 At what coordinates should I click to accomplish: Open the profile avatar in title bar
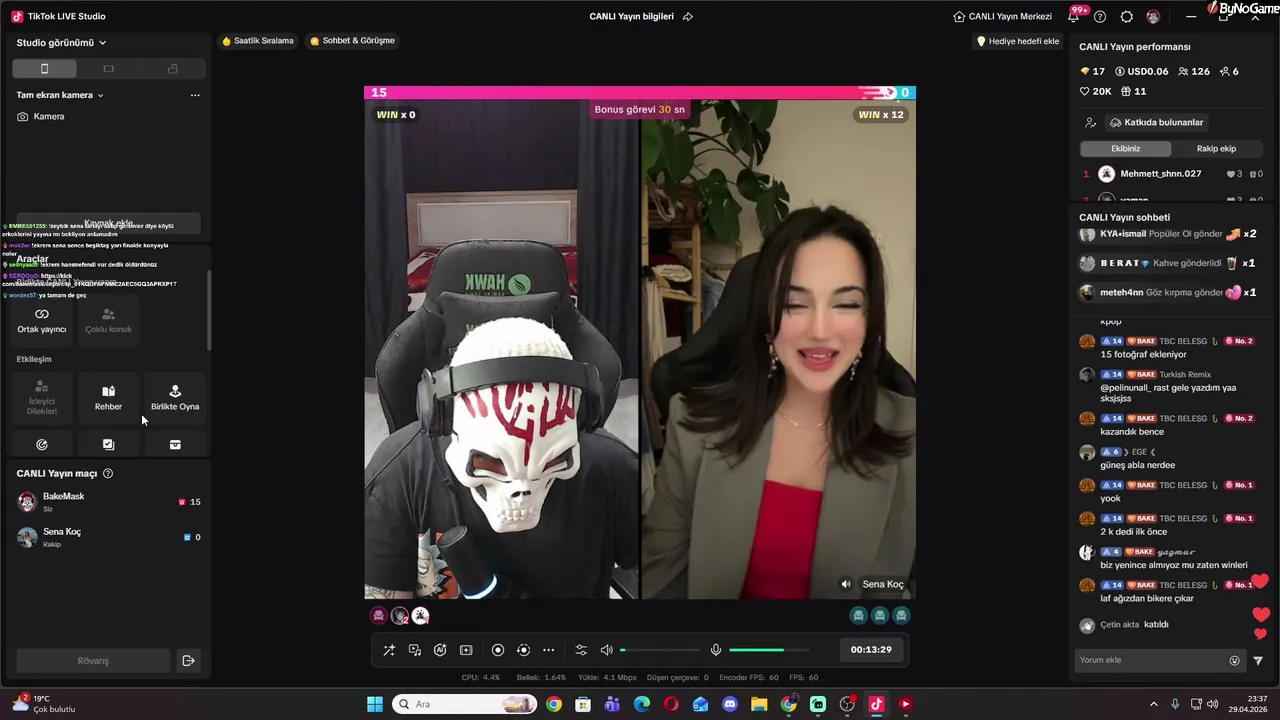[x=1153, y=17]
